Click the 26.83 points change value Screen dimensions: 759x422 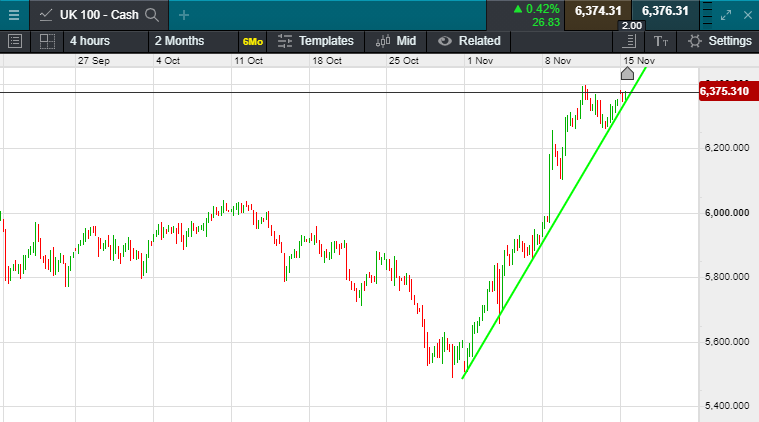(x=546, y=22)
